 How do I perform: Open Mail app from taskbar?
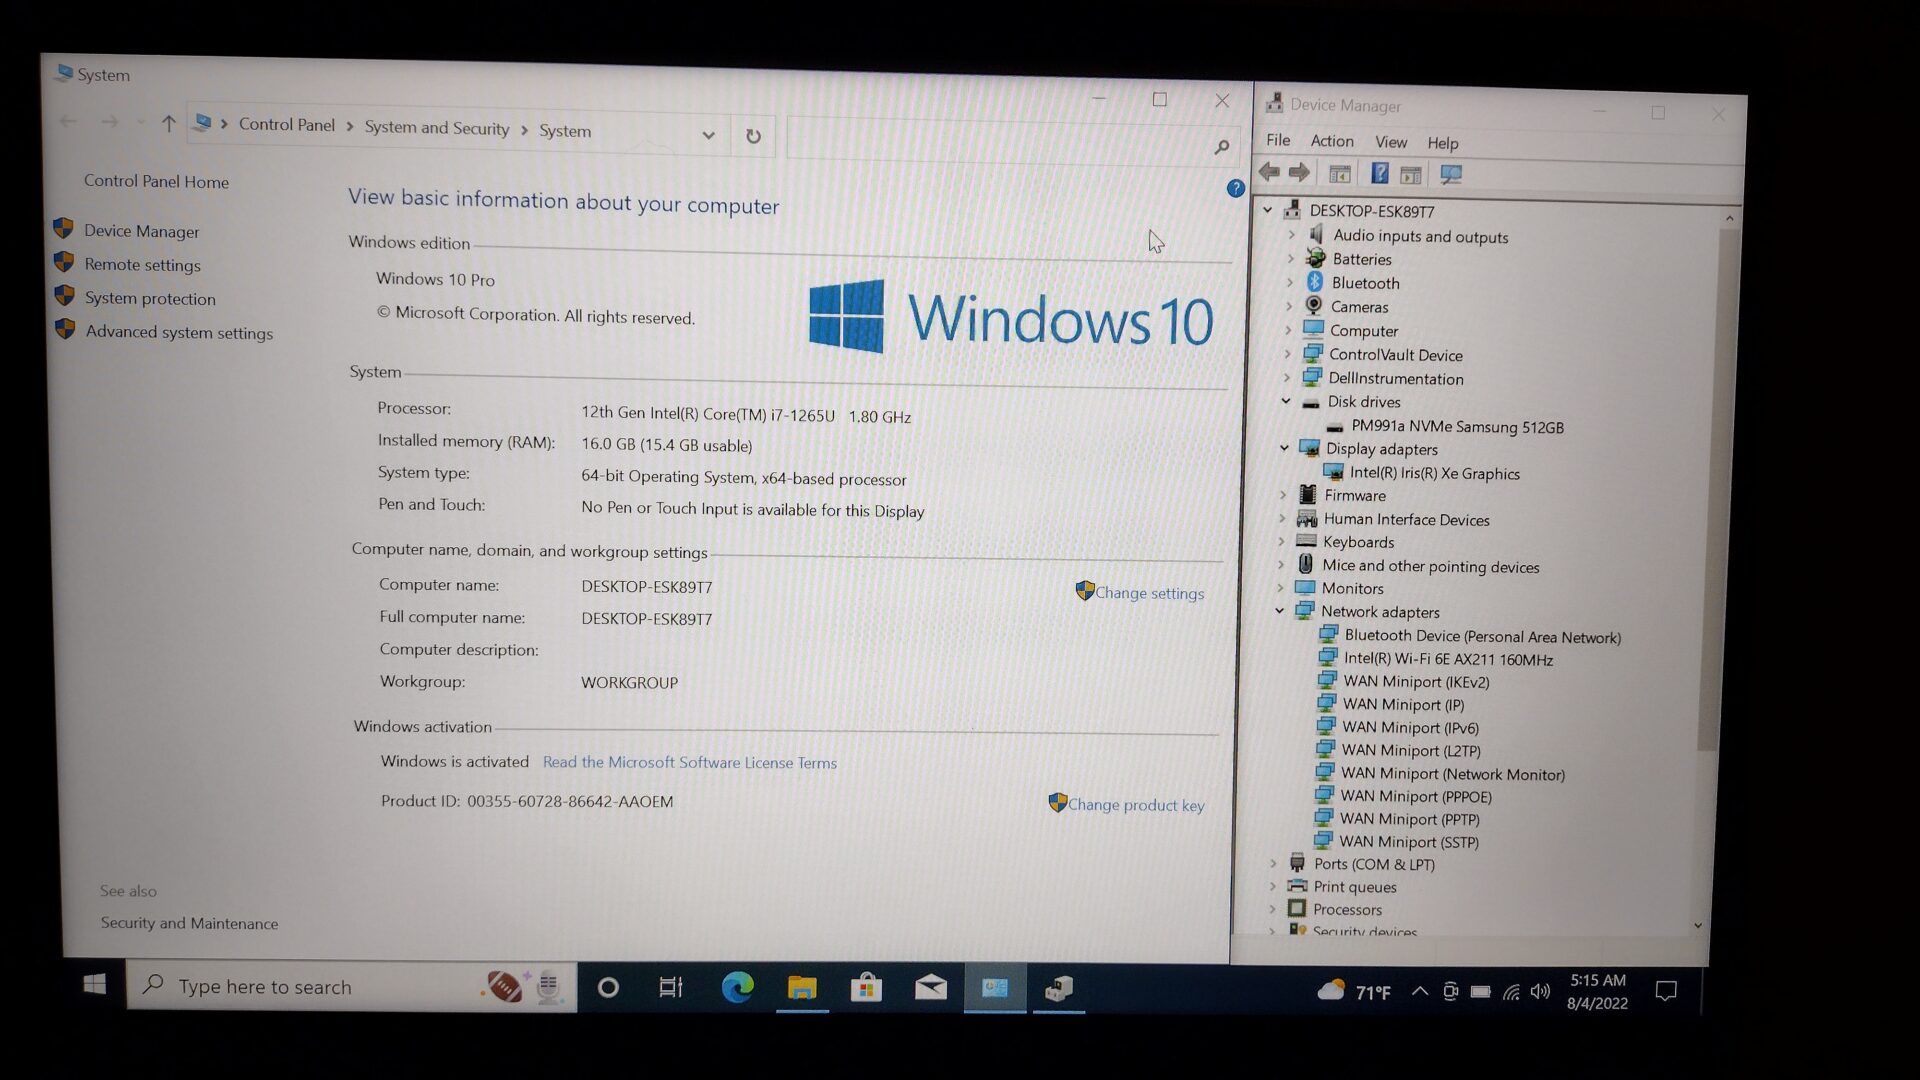(x=930, y=989)
